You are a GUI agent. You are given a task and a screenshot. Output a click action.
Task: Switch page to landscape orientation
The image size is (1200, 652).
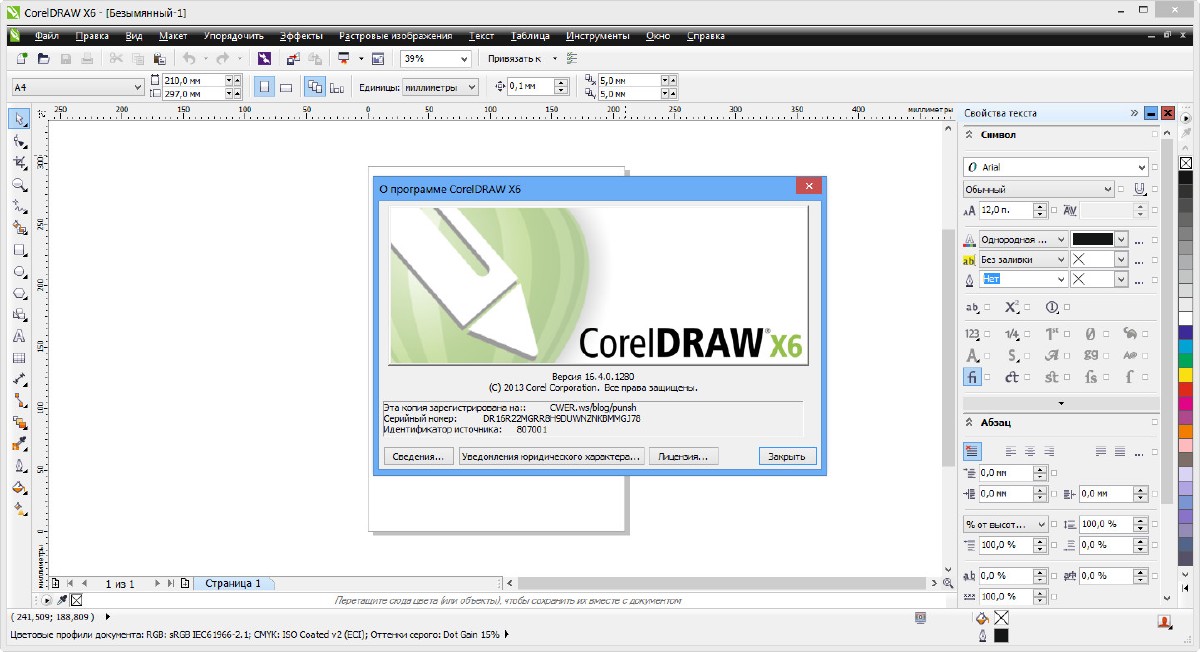tap(286, 87)
